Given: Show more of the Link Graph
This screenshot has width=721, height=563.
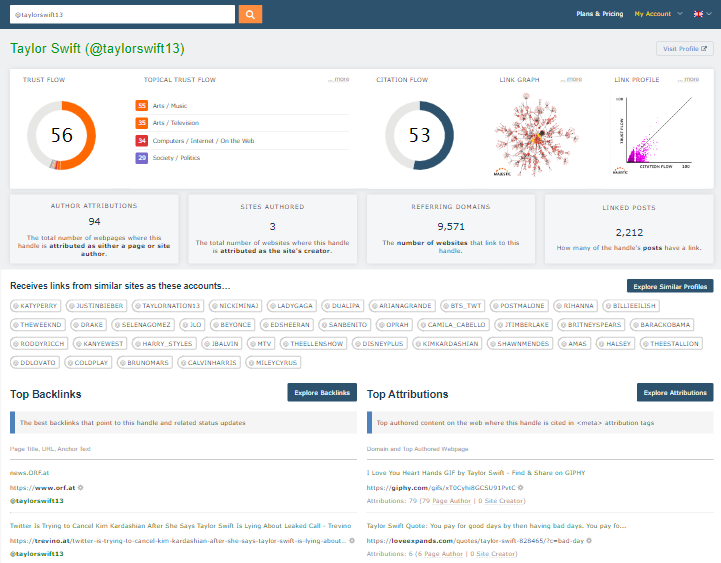Looking at the screenshot, I should [572, 79].
